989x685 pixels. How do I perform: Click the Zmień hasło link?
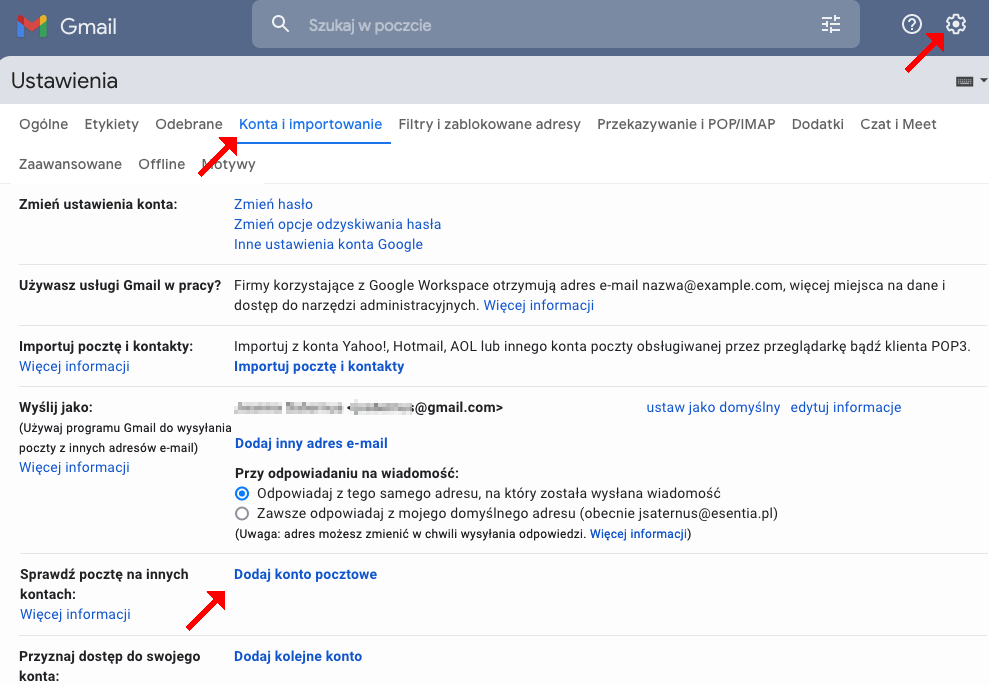pos(273,204)
